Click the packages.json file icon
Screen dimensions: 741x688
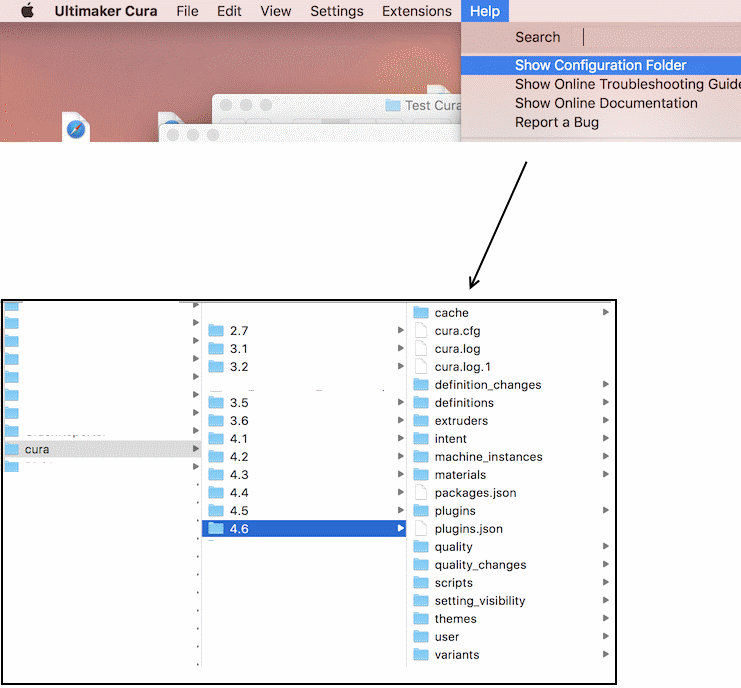[x=421, y=492]
